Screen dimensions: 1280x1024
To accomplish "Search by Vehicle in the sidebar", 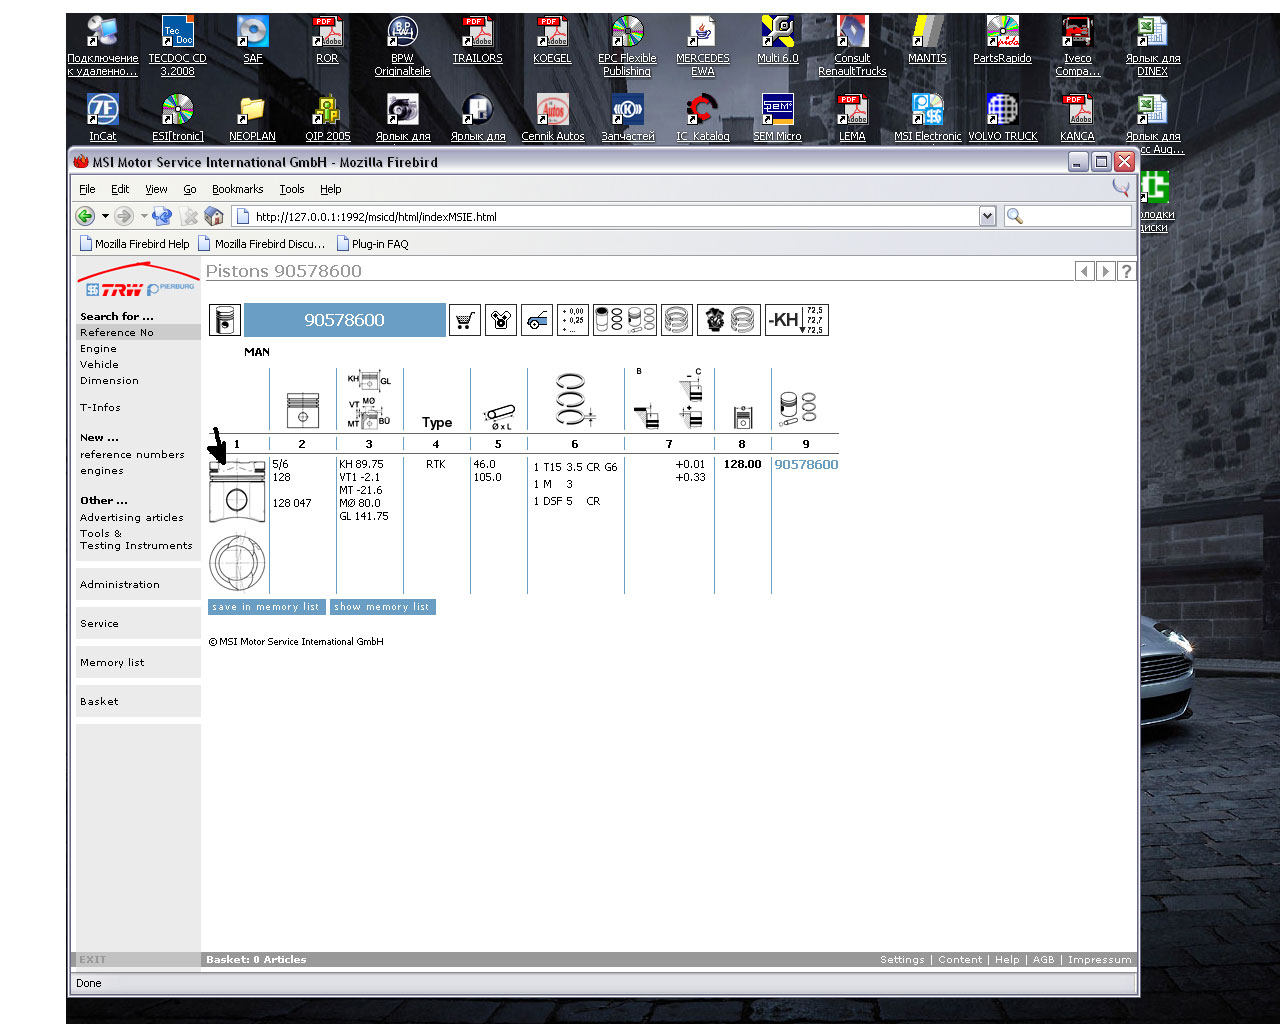I will pos(99,365).
